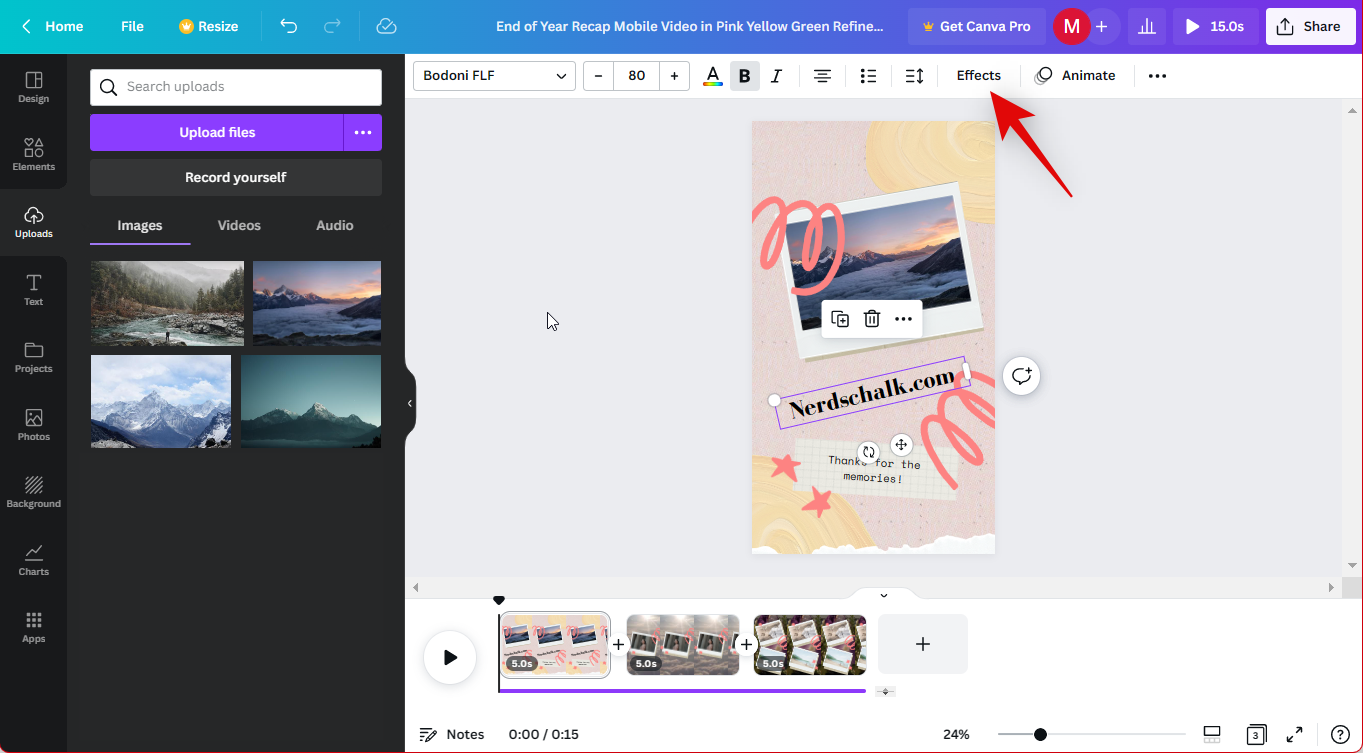This screenshot has height=753, width=1363.
Task: Change text alignment
Action: coord(822,76)
